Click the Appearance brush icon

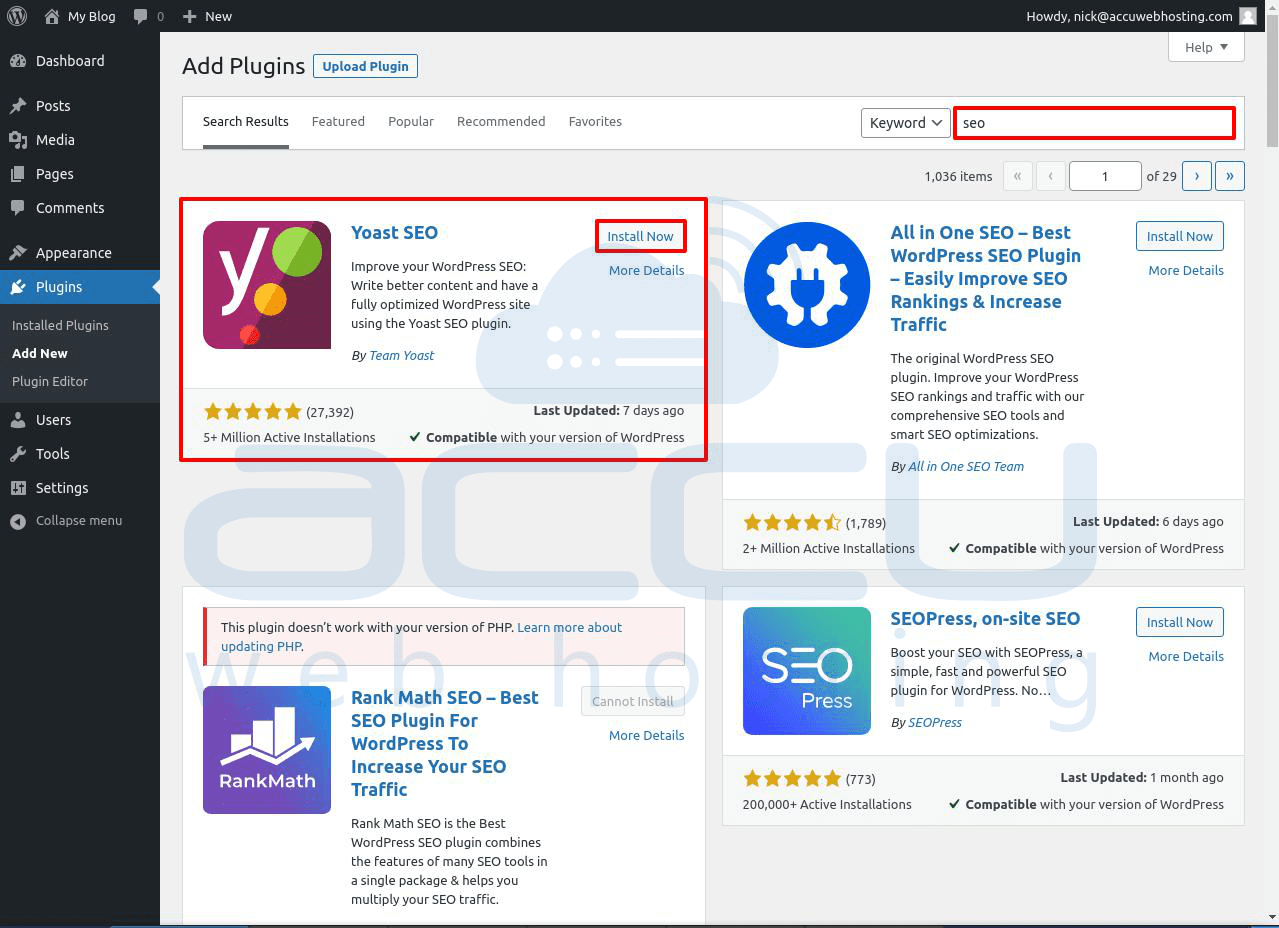18,253
